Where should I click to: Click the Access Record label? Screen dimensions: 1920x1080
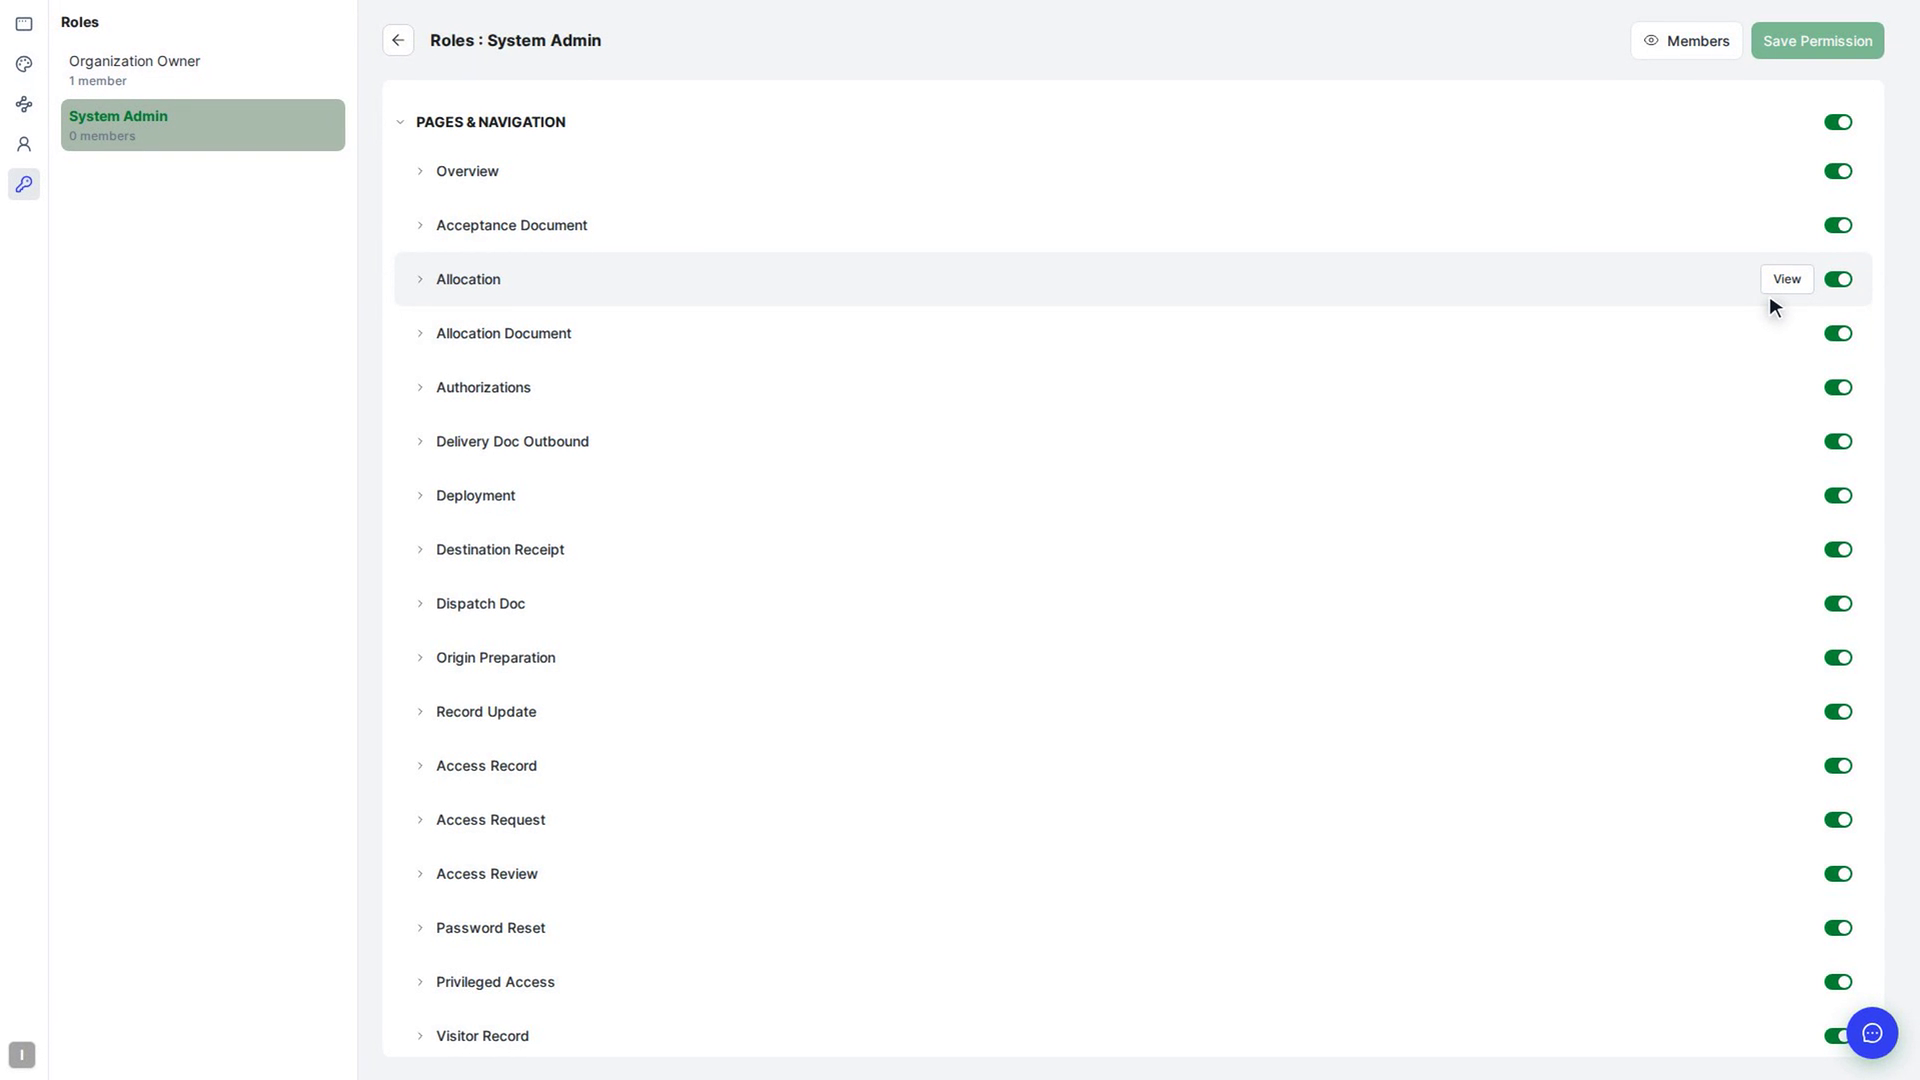click(486, 765)
